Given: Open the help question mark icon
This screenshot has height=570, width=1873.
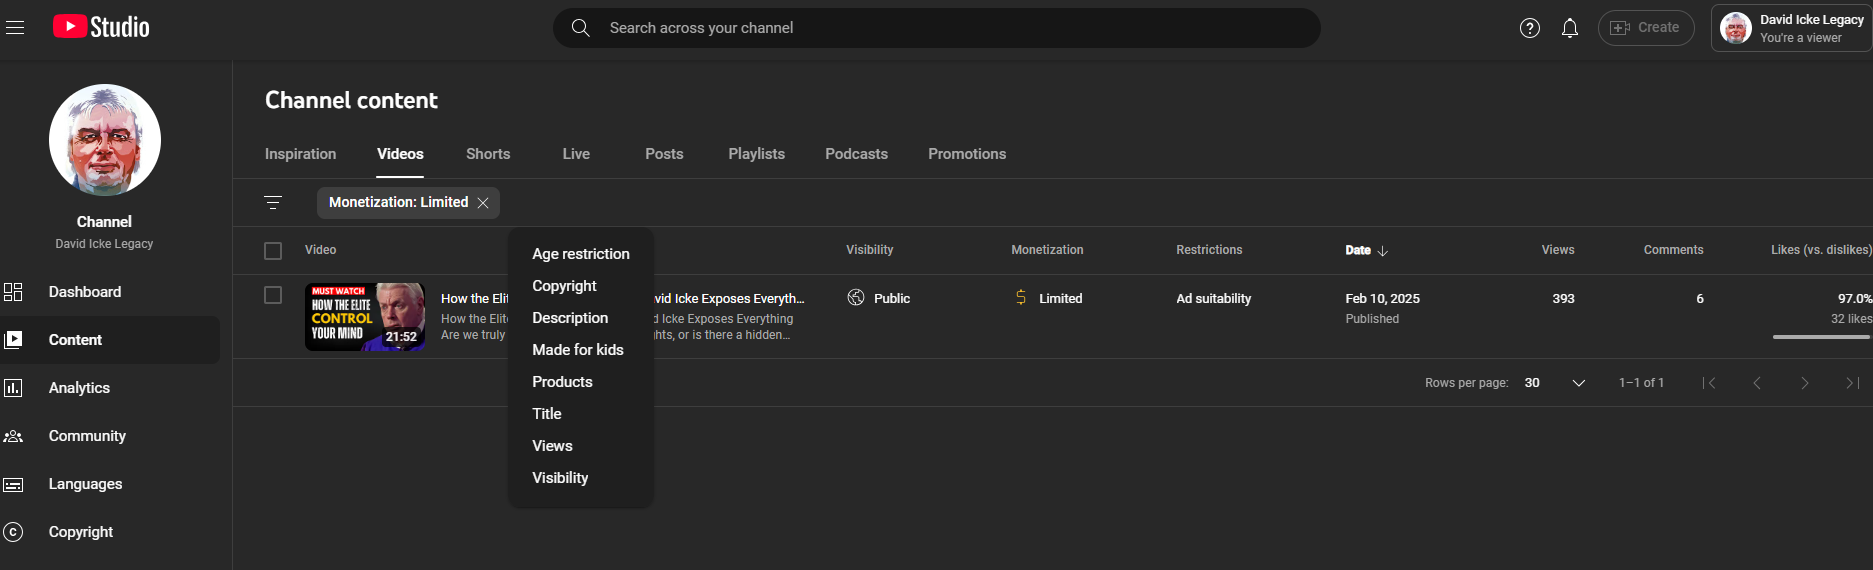Looking at the screenshot, I should (1529, 28).
